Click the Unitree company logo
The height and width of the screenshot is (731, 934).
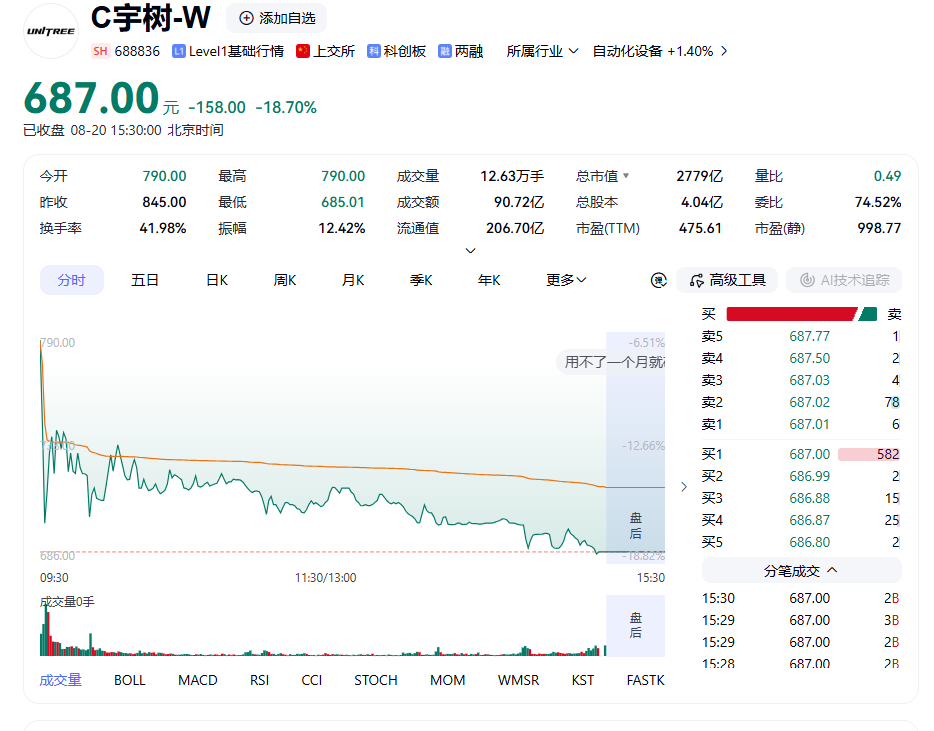[51, 31]
